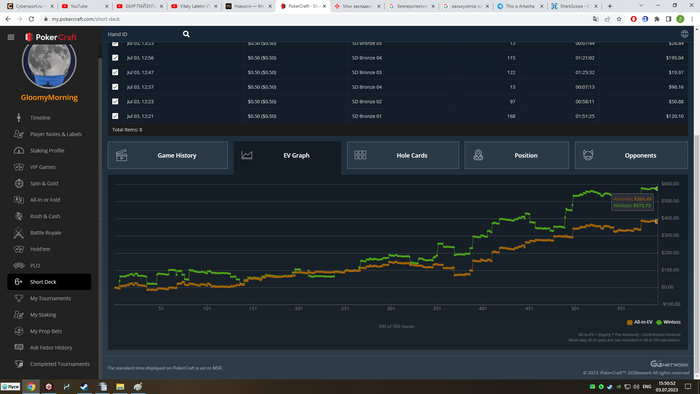
Task: Open Completed Tournaments
Action: 59,364
